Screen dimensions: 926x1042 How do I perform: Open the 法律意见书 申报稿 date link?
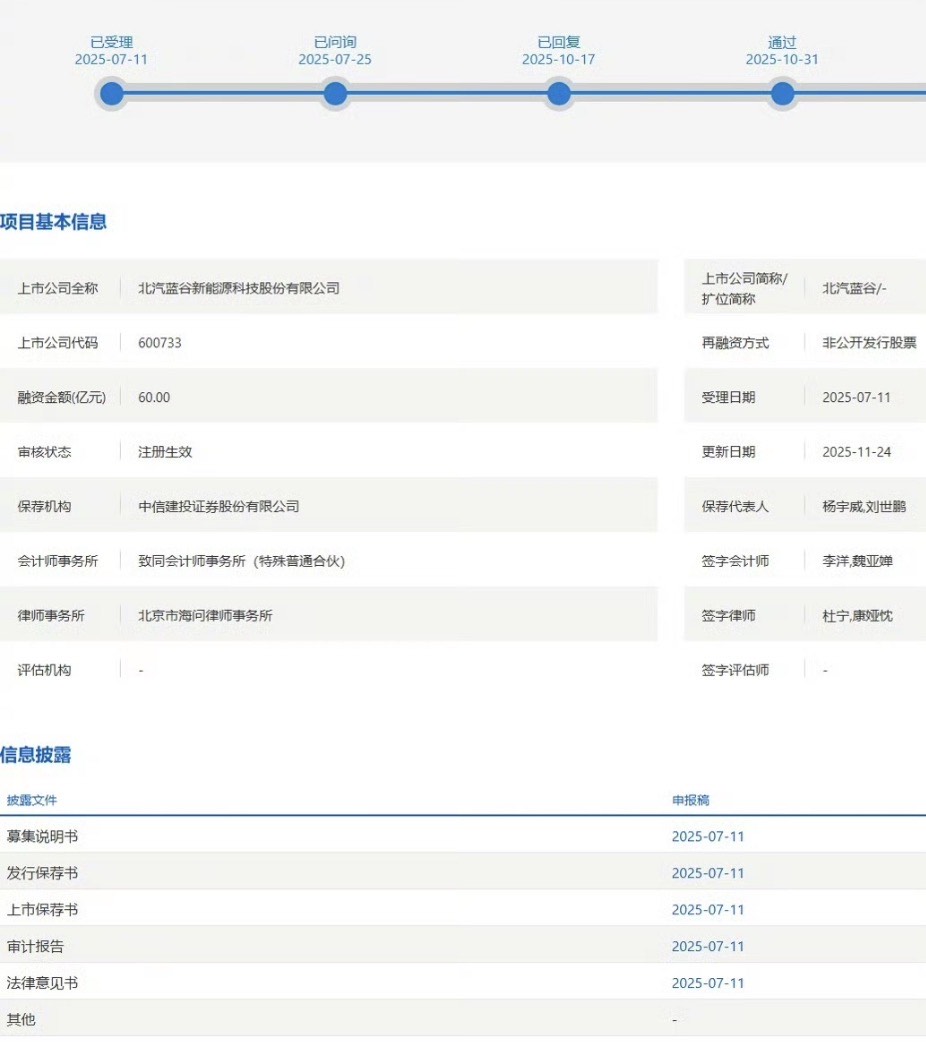click(708, 983)
